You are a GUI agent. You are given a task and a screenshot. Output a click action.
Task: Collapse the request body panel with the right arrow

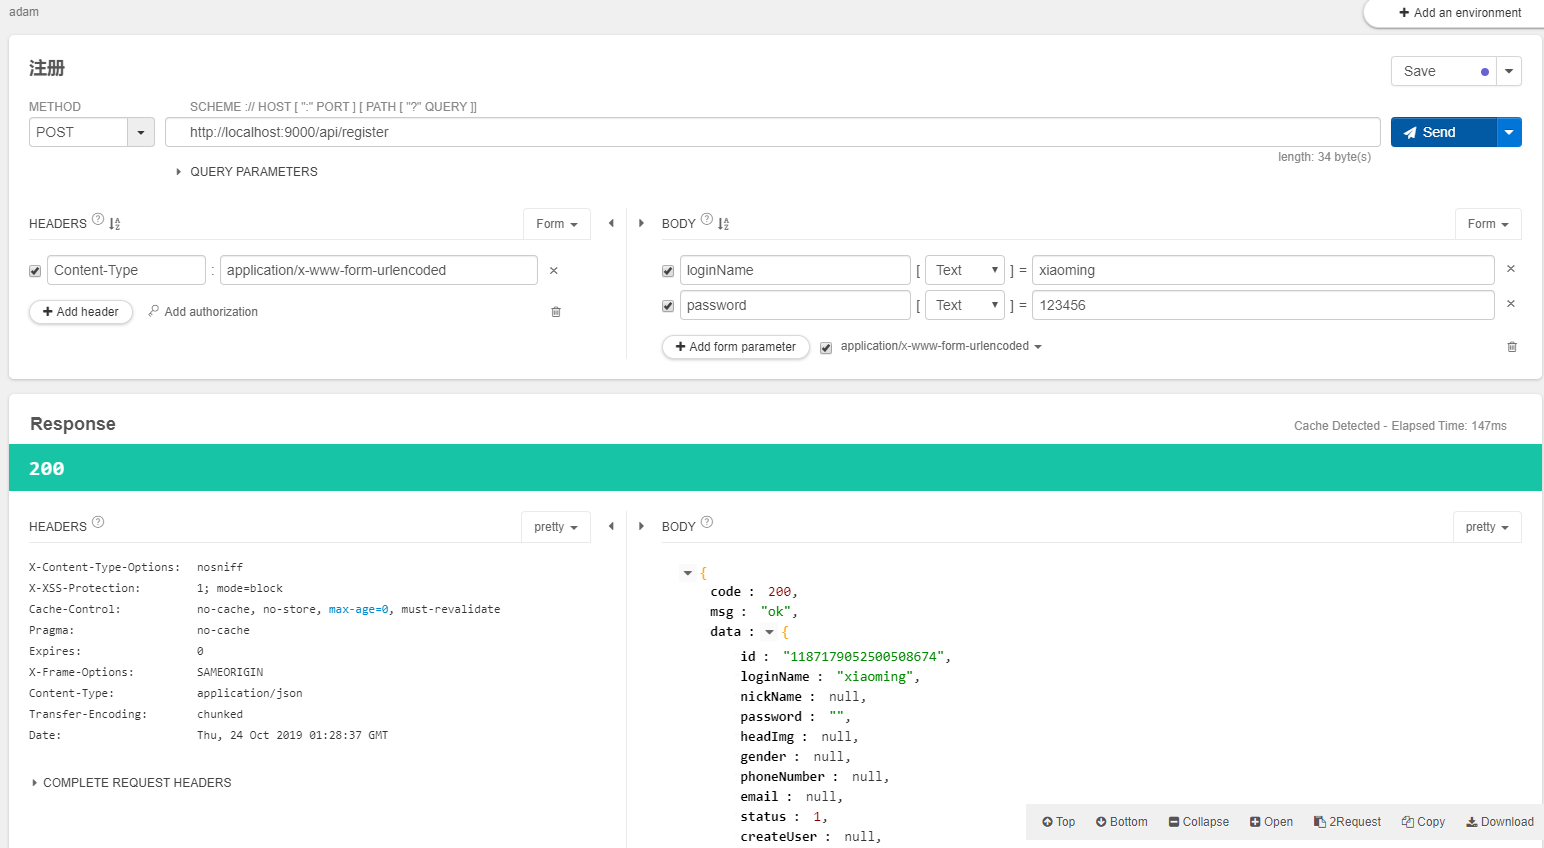coord(641,223)
